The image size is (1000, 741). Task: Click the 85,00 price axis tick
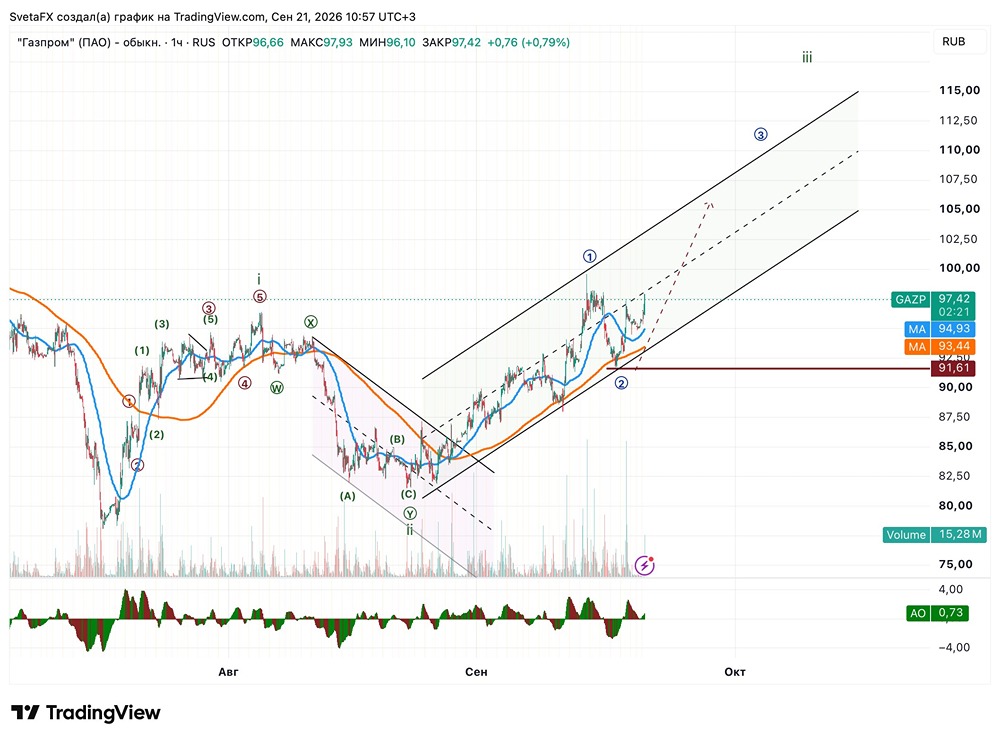(x=955, y=446)
